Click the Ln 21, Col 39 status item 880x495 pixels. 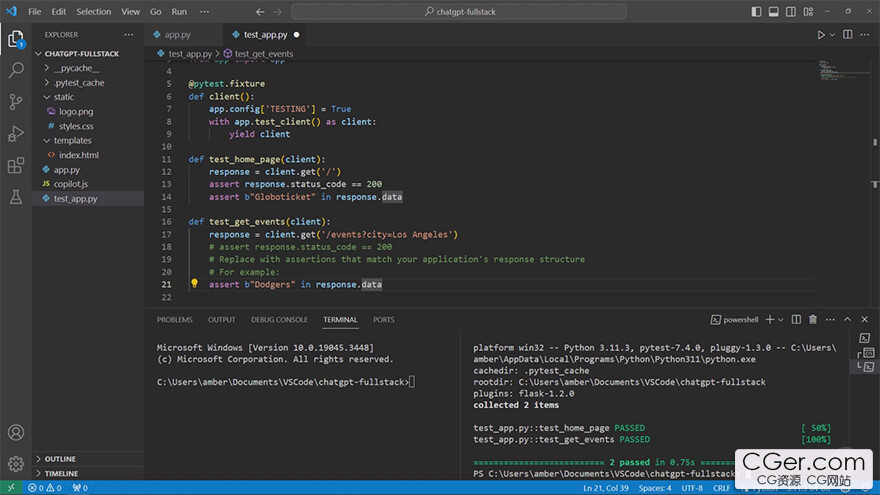tap(606, 488)
